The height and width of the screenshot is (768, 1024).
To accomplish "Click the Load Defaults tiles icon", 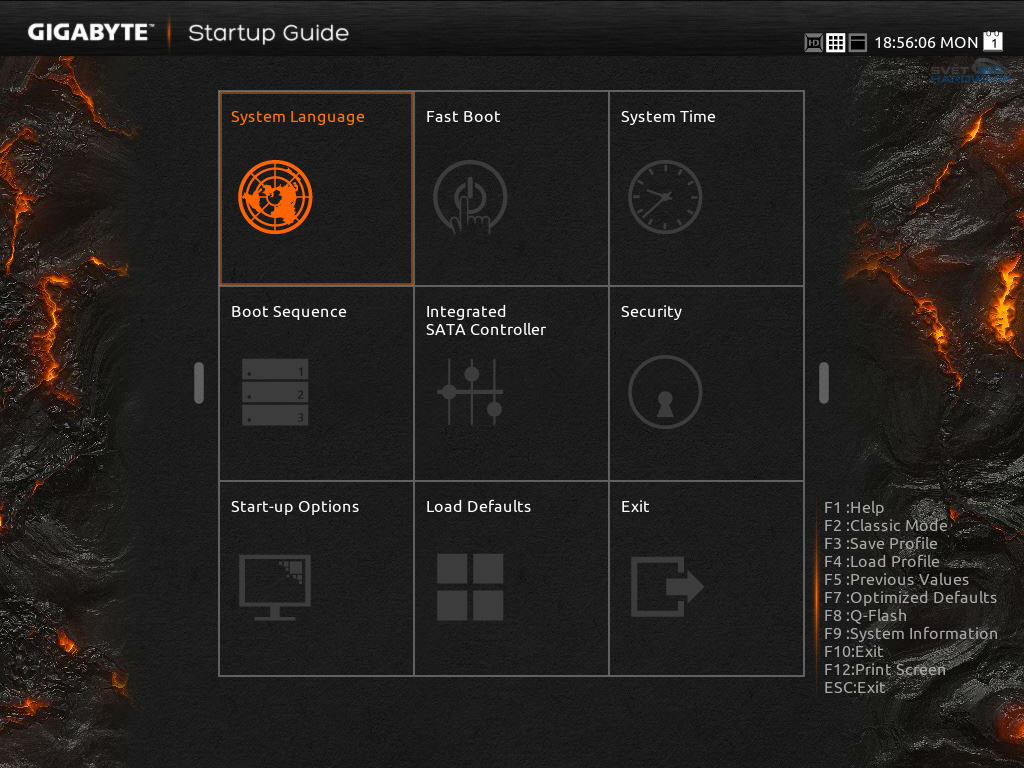I will (x=470, y=587).
